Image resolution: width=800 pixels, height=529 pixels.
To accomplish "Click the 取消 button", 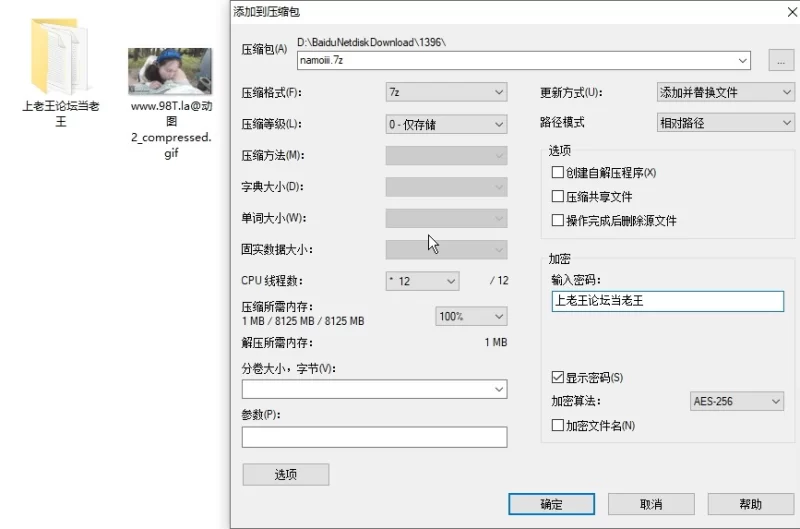I will (651, 504).
